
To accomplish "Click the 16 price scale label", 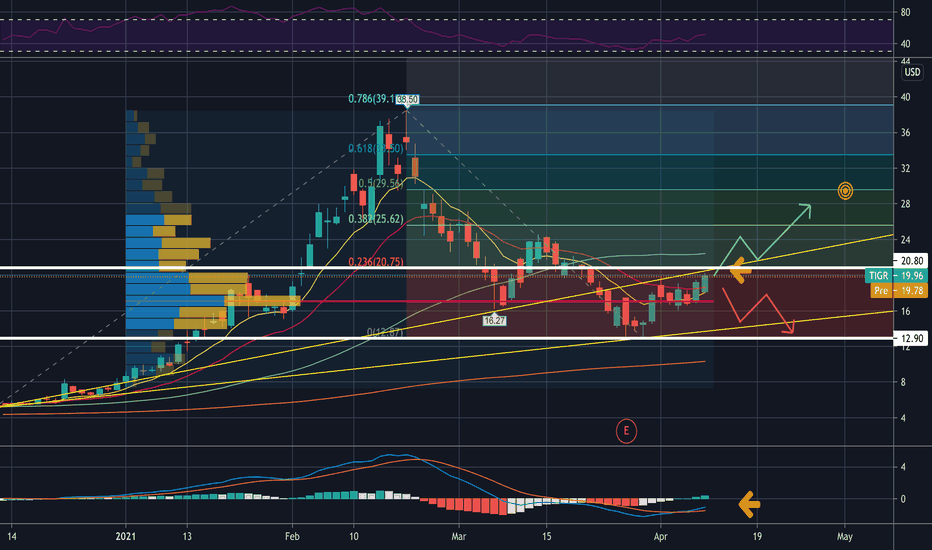I will [x=905, y=312].
